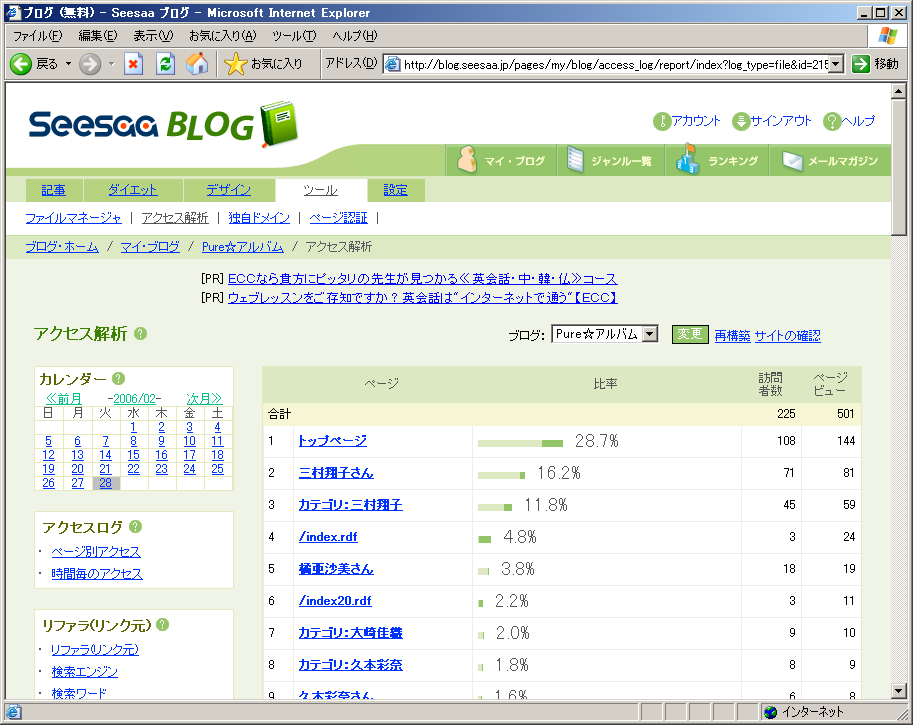
Task: Click help icon beside カレンダー heading
Action: click(x=118, y=379)
